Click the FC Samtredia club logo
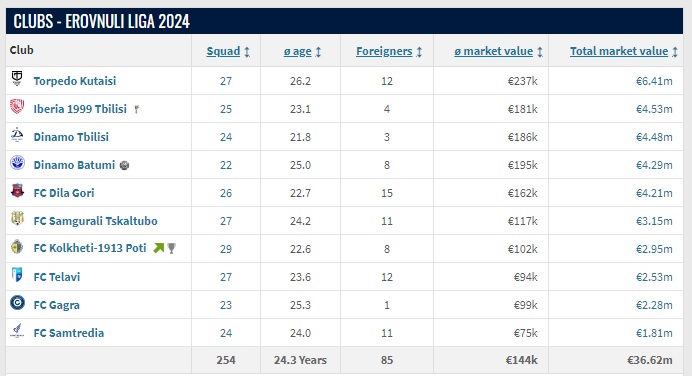The image size is (692, 376). tap(17, 331)
